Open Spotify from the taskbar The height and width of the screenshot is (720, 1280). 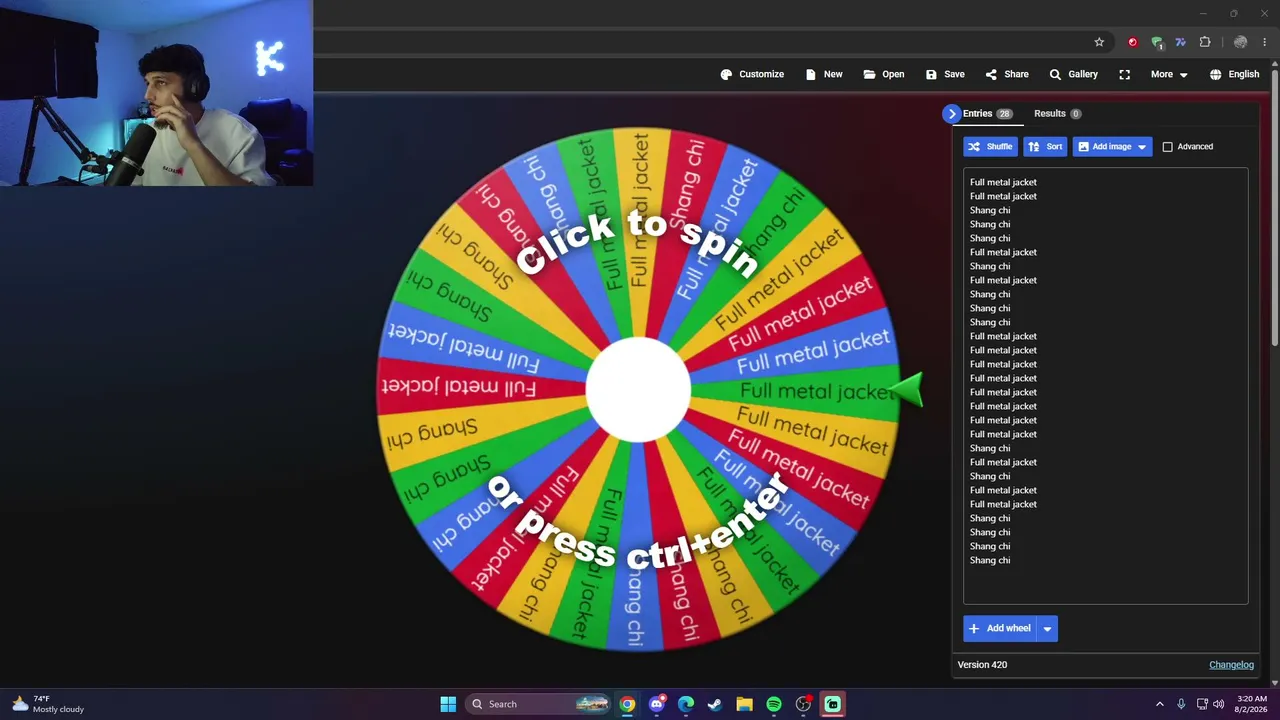(774, 704)
